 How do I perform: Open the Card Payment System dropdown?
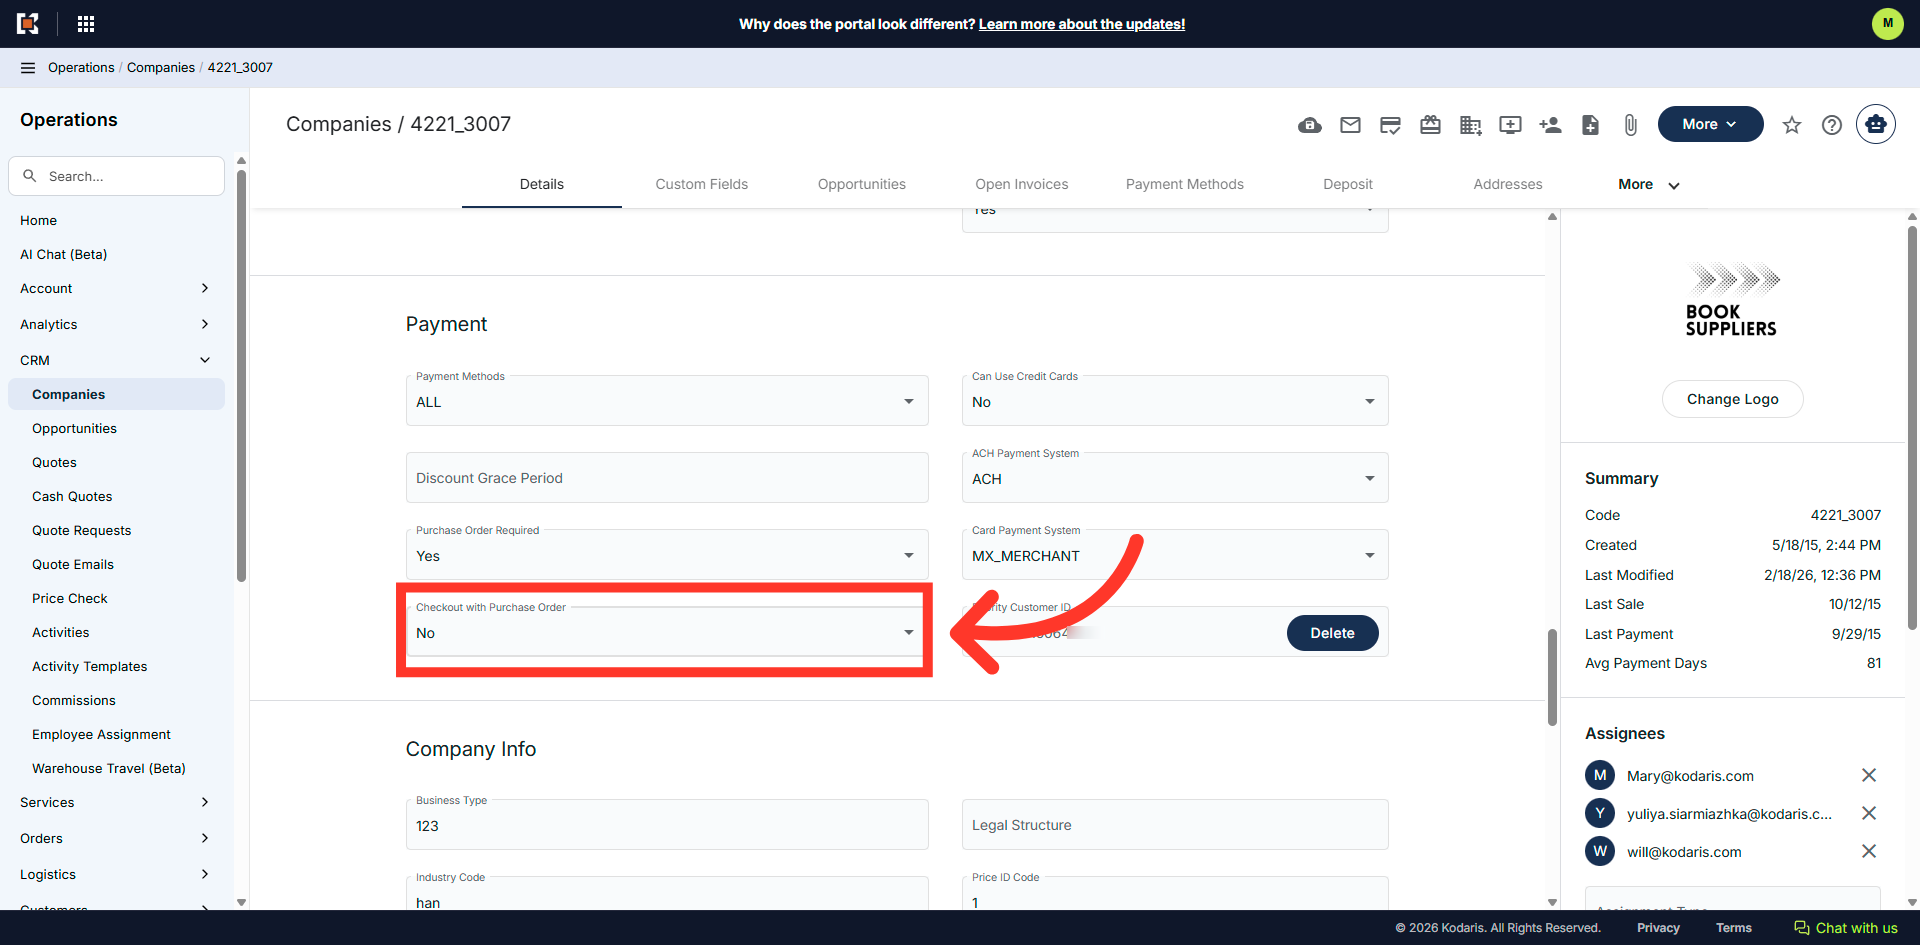[x=1175, y=555]
